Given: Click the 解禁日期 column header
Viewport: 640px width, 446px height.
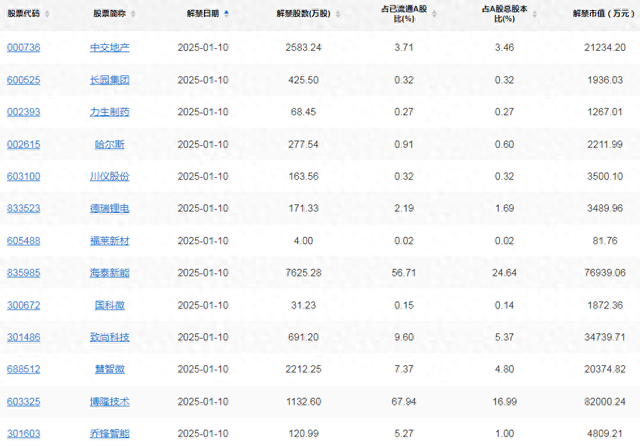Looking at the screenshot, I should coord(203,13).
